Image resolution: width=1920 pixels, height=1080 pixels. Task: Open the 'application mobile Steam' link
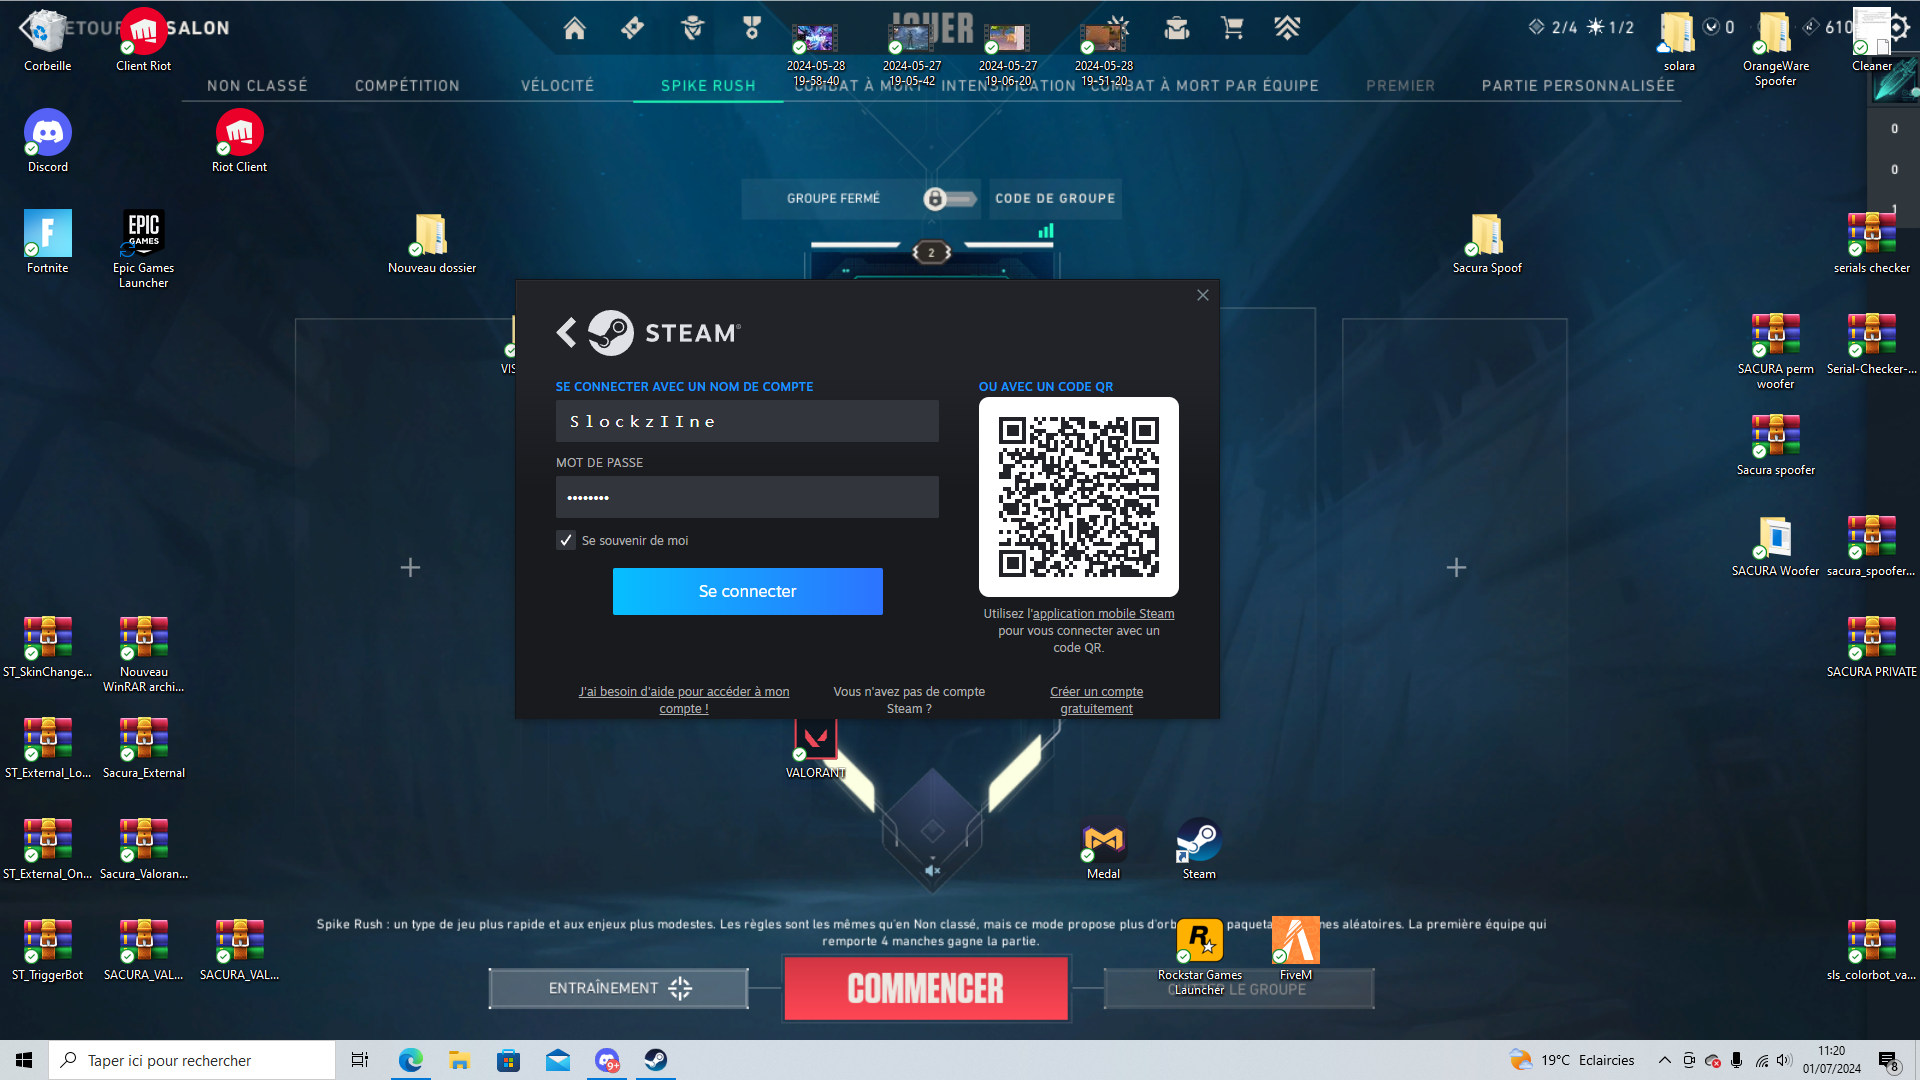point(1103,614)
